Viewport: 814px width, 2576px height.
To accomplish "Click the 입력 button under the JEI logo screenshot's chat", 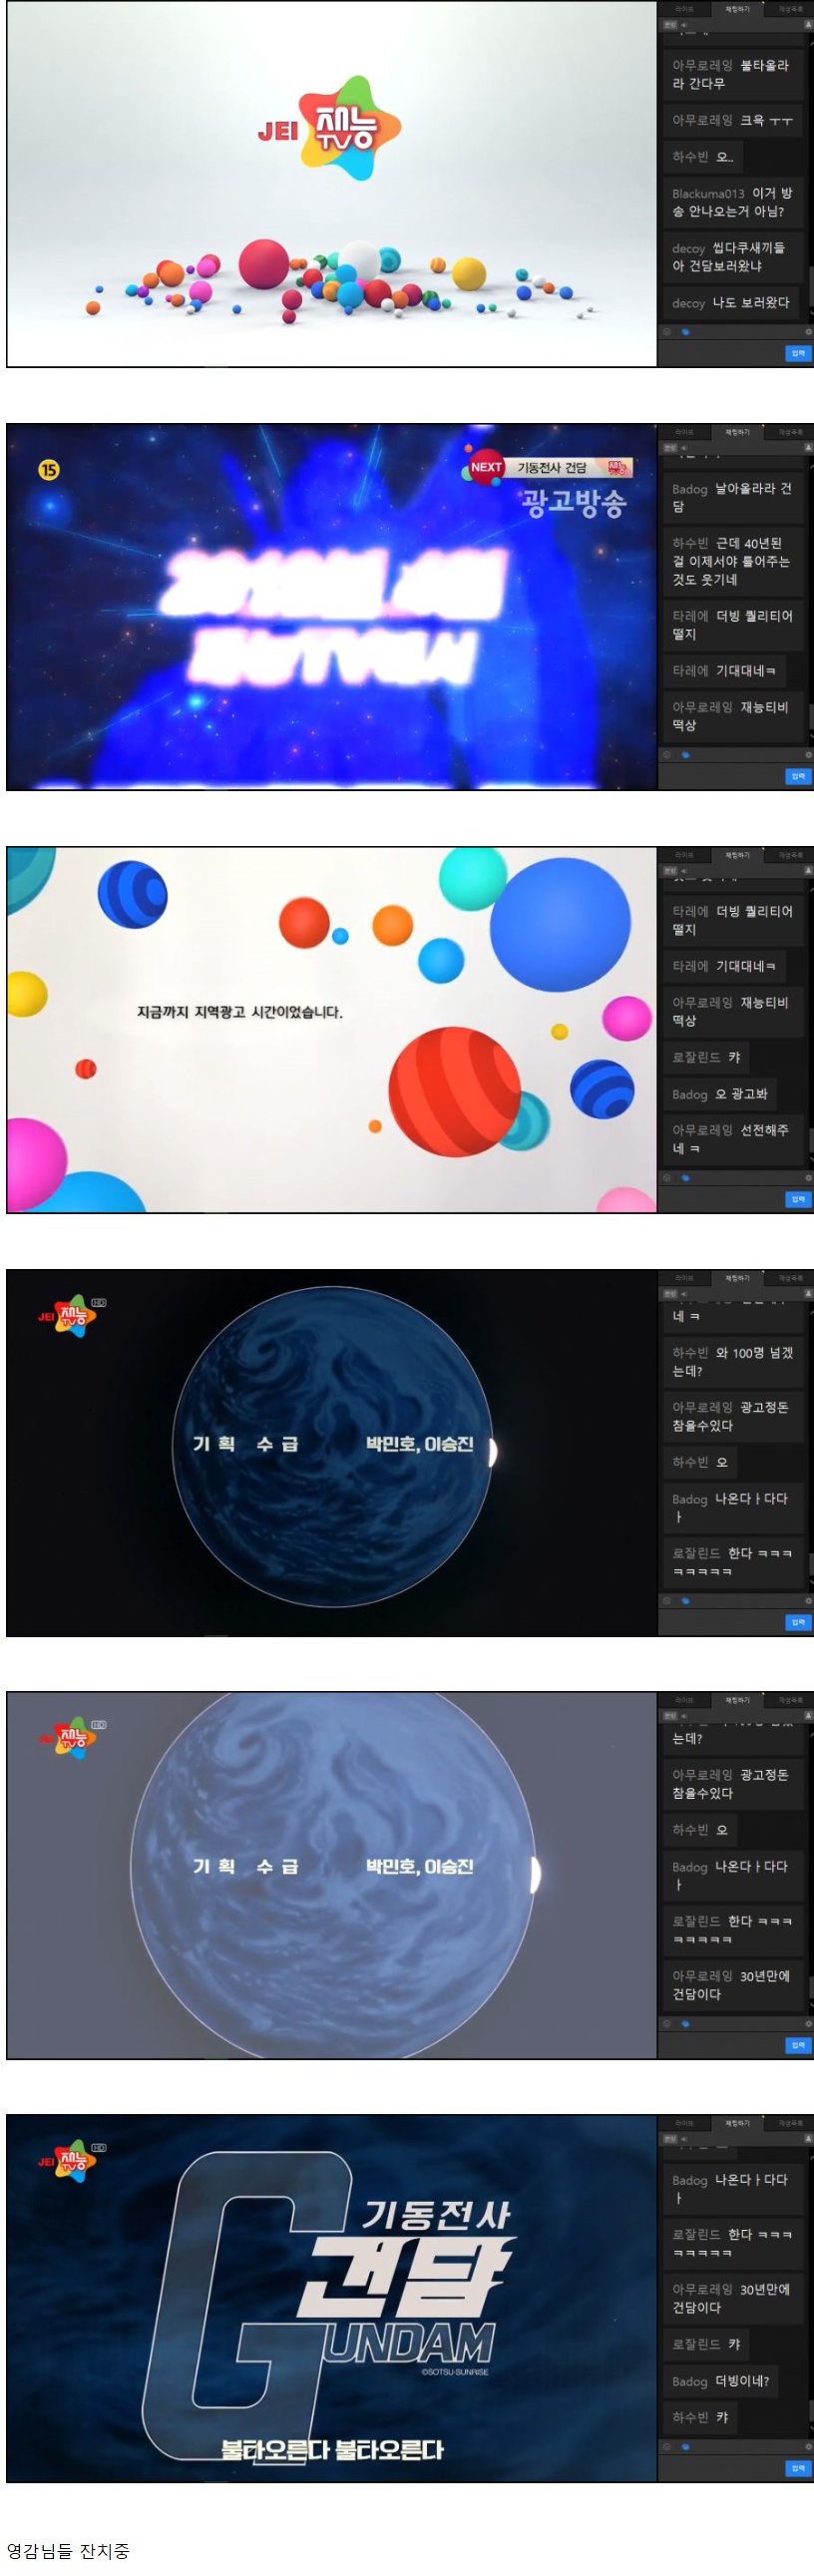I will (798, 354).
